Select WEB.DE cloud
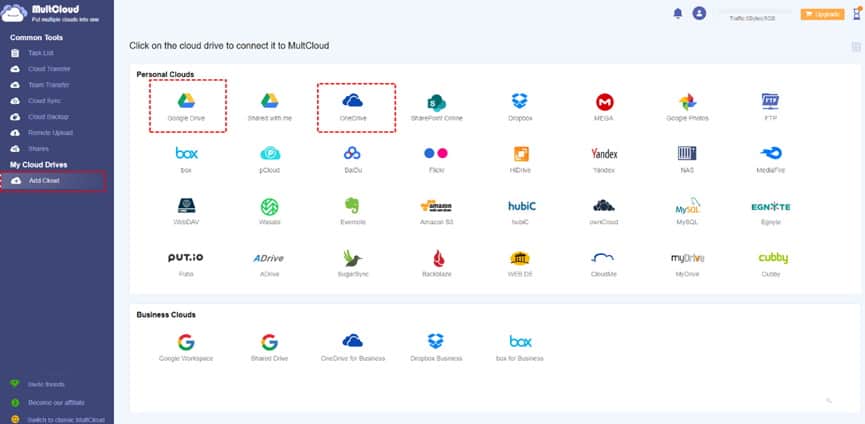The width and height of the screenshot is (865, 424). pyautogui.click(x=520, y=264)
